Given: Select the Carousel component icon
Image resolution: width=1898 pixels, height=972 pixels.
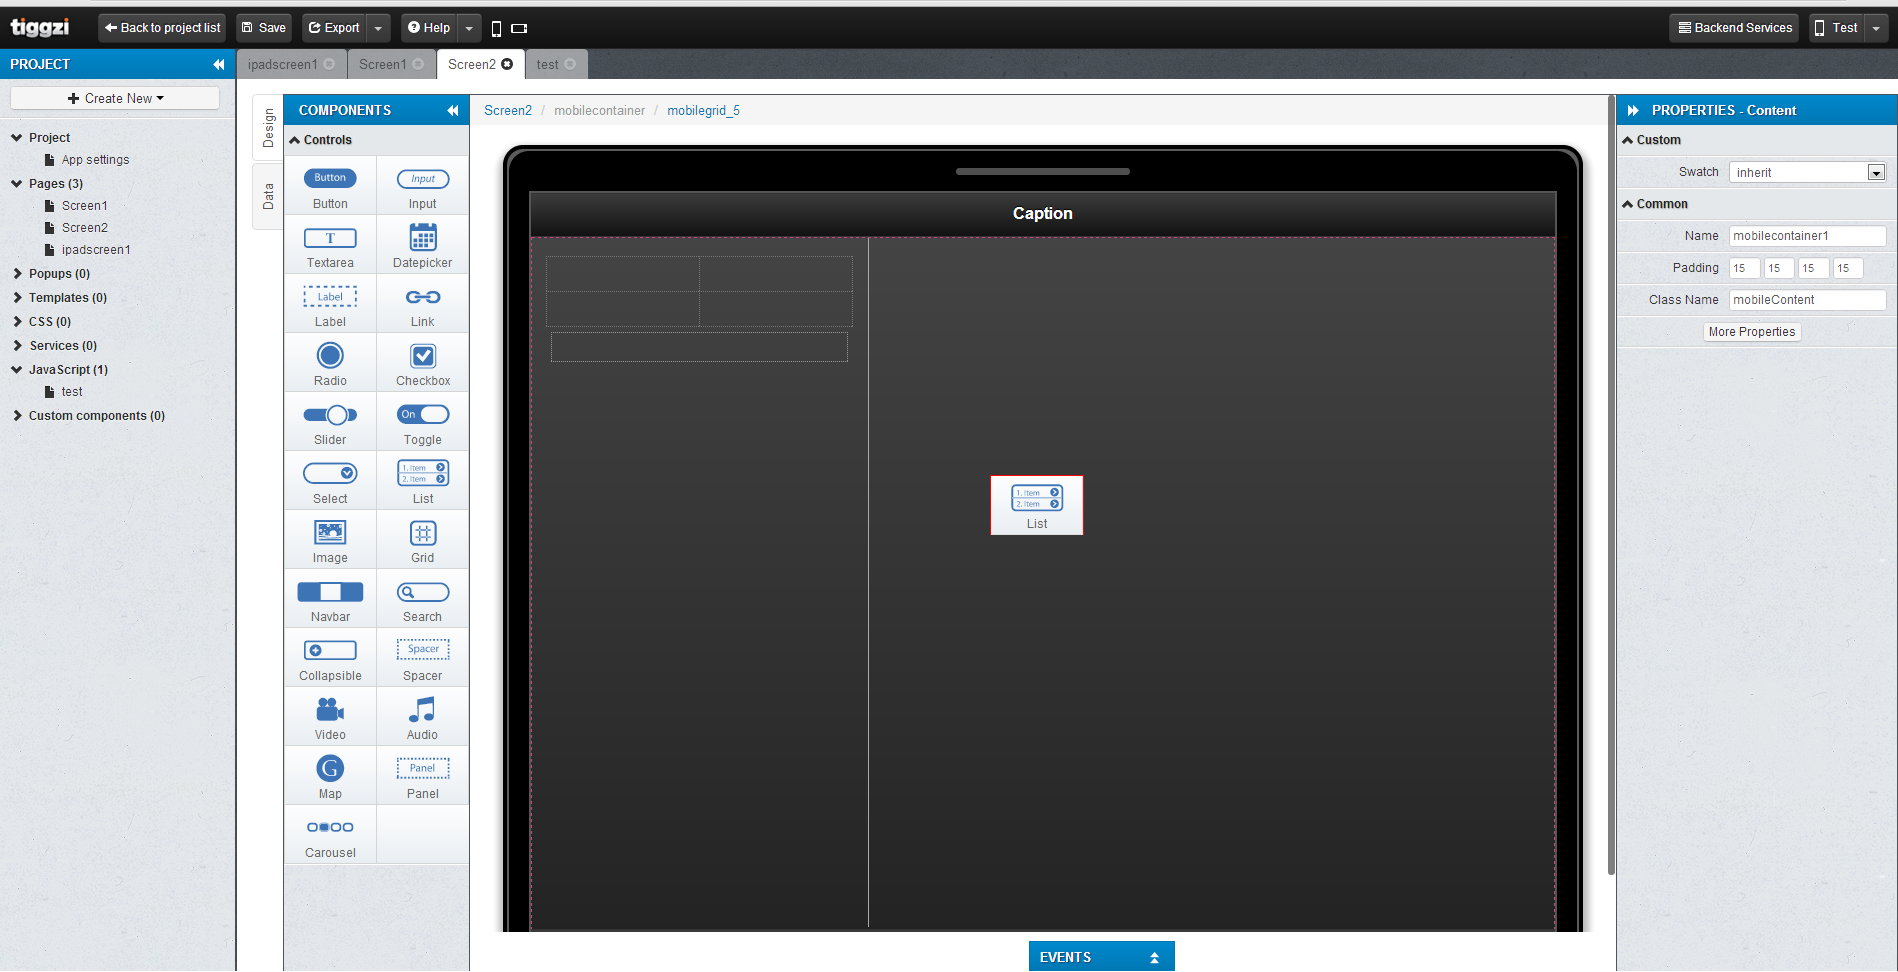Looking at the screenshot, I should (330, 828).
